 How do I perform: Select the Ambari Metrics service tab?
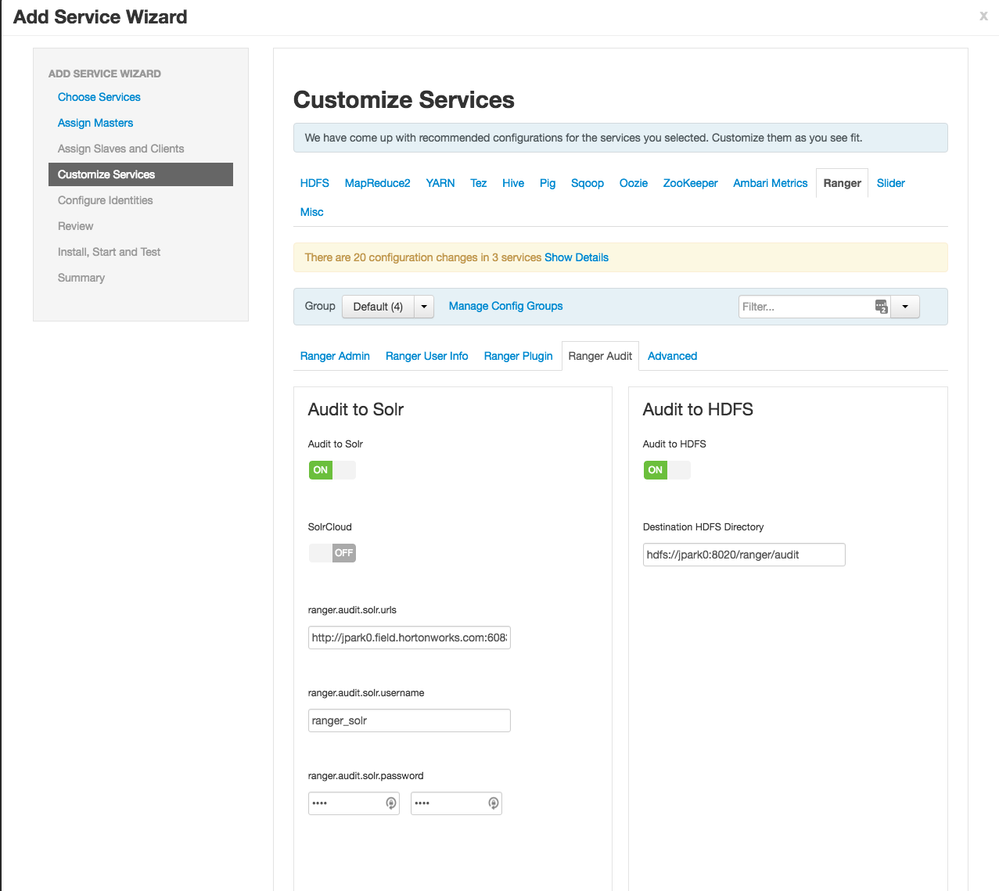770,183
